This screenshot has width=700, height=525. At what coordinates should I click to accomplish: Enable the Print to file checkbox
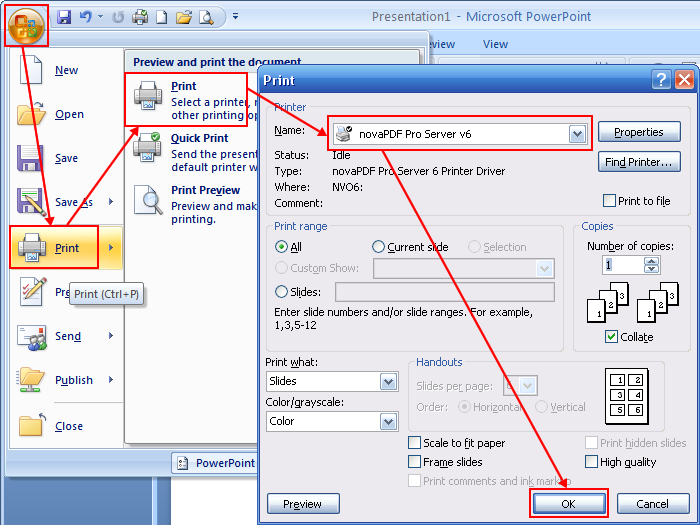(609, 200)
